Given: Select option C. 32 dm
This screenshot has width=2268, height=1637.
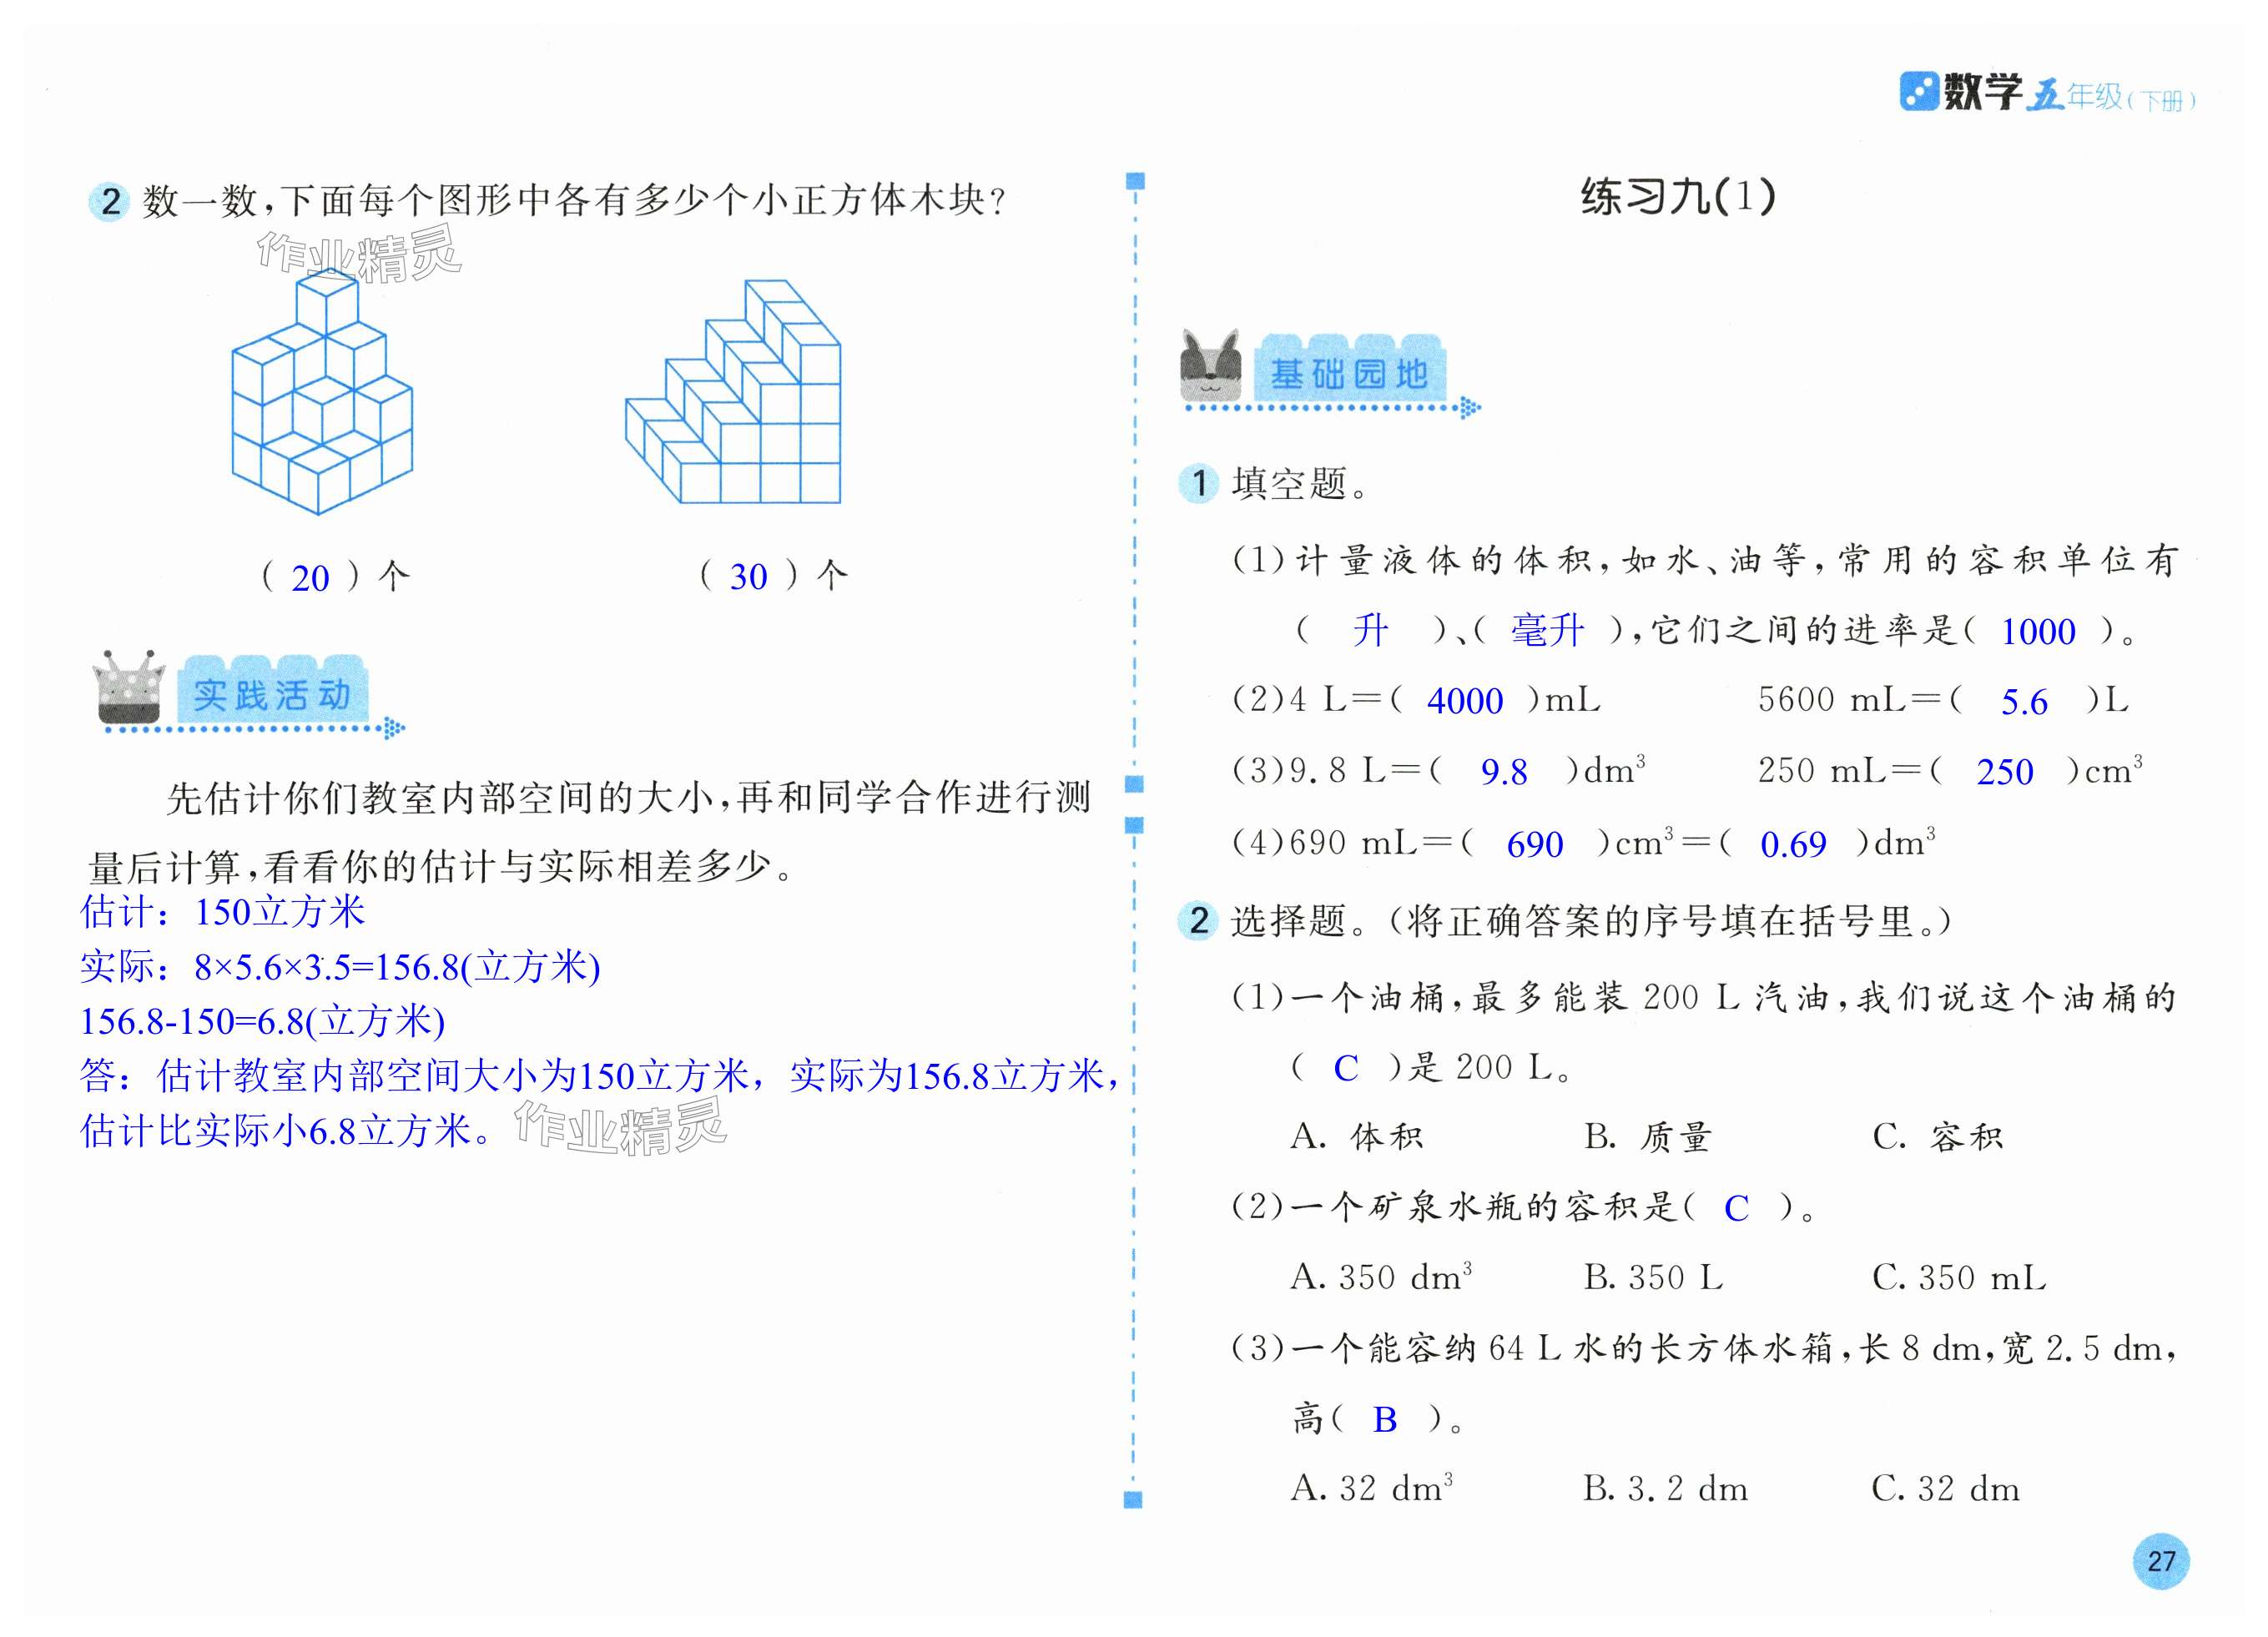Looking at the screenshot, I should (1946, 1489).
